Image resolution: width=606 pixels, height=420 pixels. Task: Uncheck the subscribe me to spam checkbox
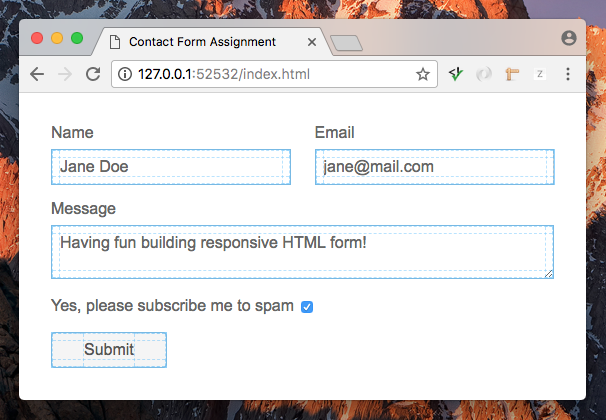click(x=307, y=307)
